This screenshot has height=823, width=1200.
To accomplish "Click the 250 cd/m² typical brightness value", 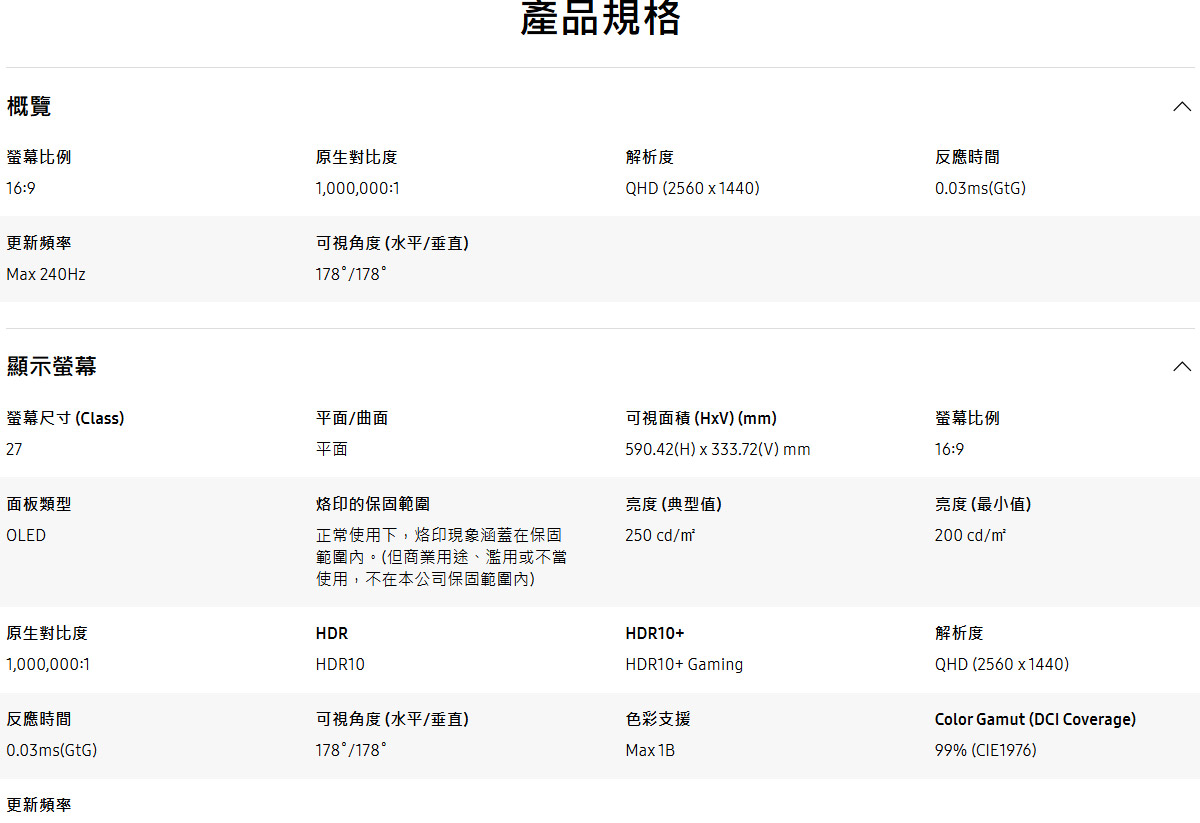I will pyautogui.click(x=660, y=535).
